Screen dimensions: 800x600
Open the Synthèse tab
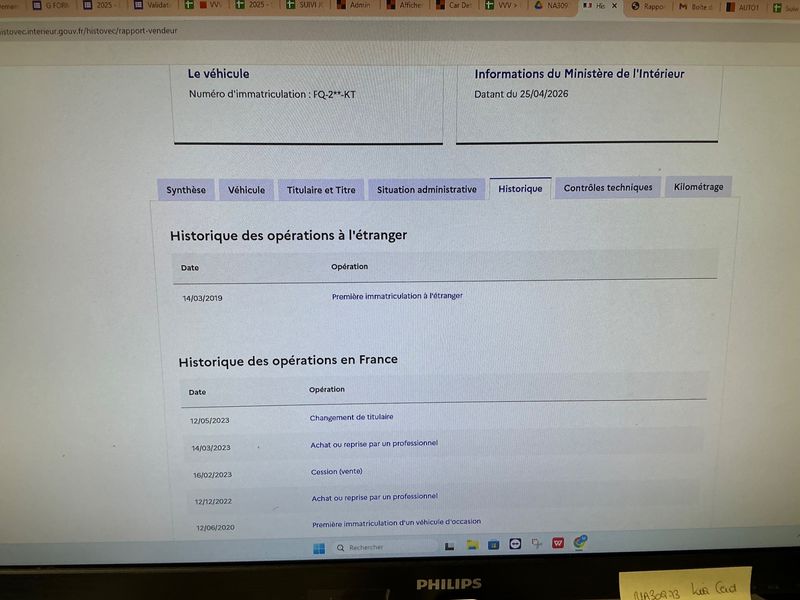(186, 190)
